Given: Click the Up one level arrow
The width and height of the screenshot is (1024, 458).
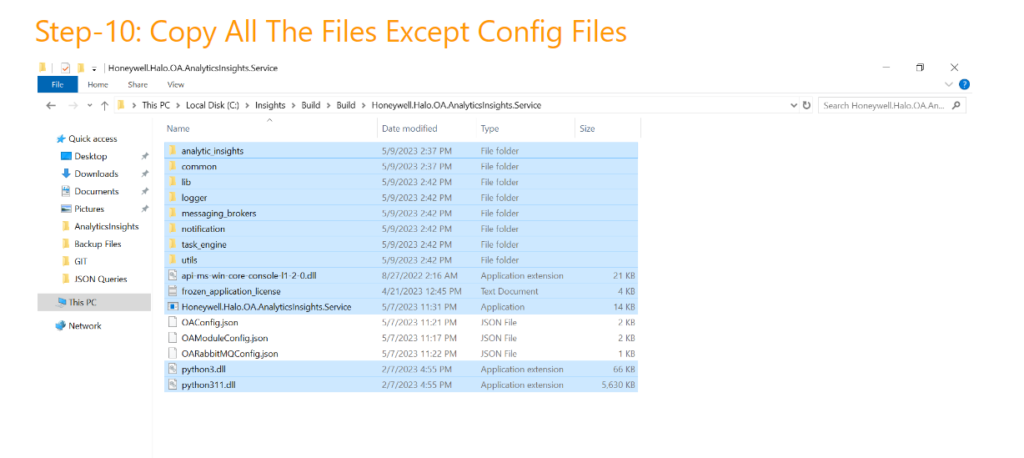Looking at the screenshot, I should point(104,105).
